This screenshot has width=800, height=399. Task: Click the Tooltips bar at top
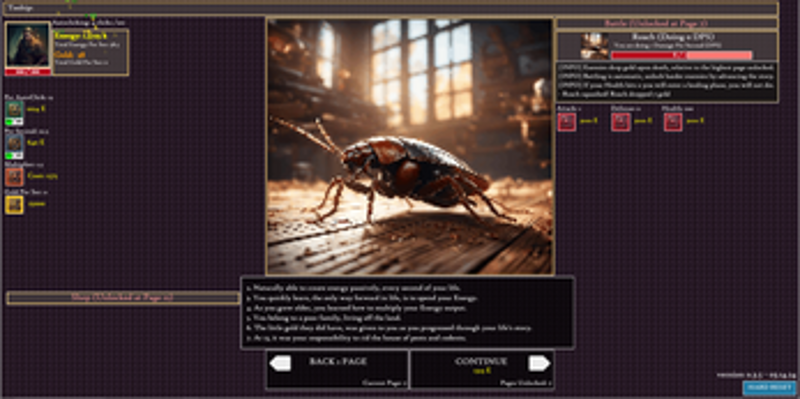[x=390, y=8]
